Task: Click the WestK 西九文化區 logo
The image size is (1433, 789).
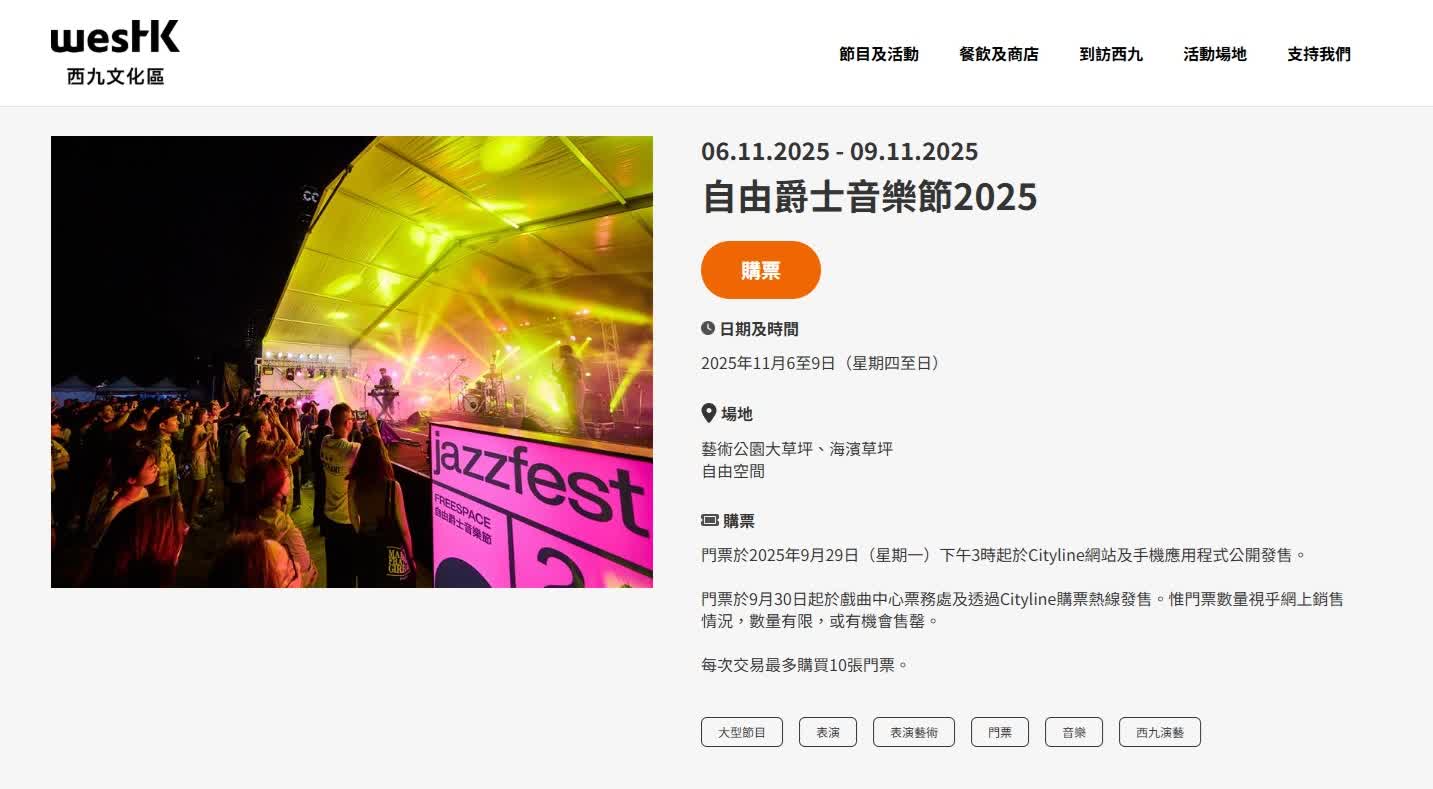Action: tap(115, 53)
